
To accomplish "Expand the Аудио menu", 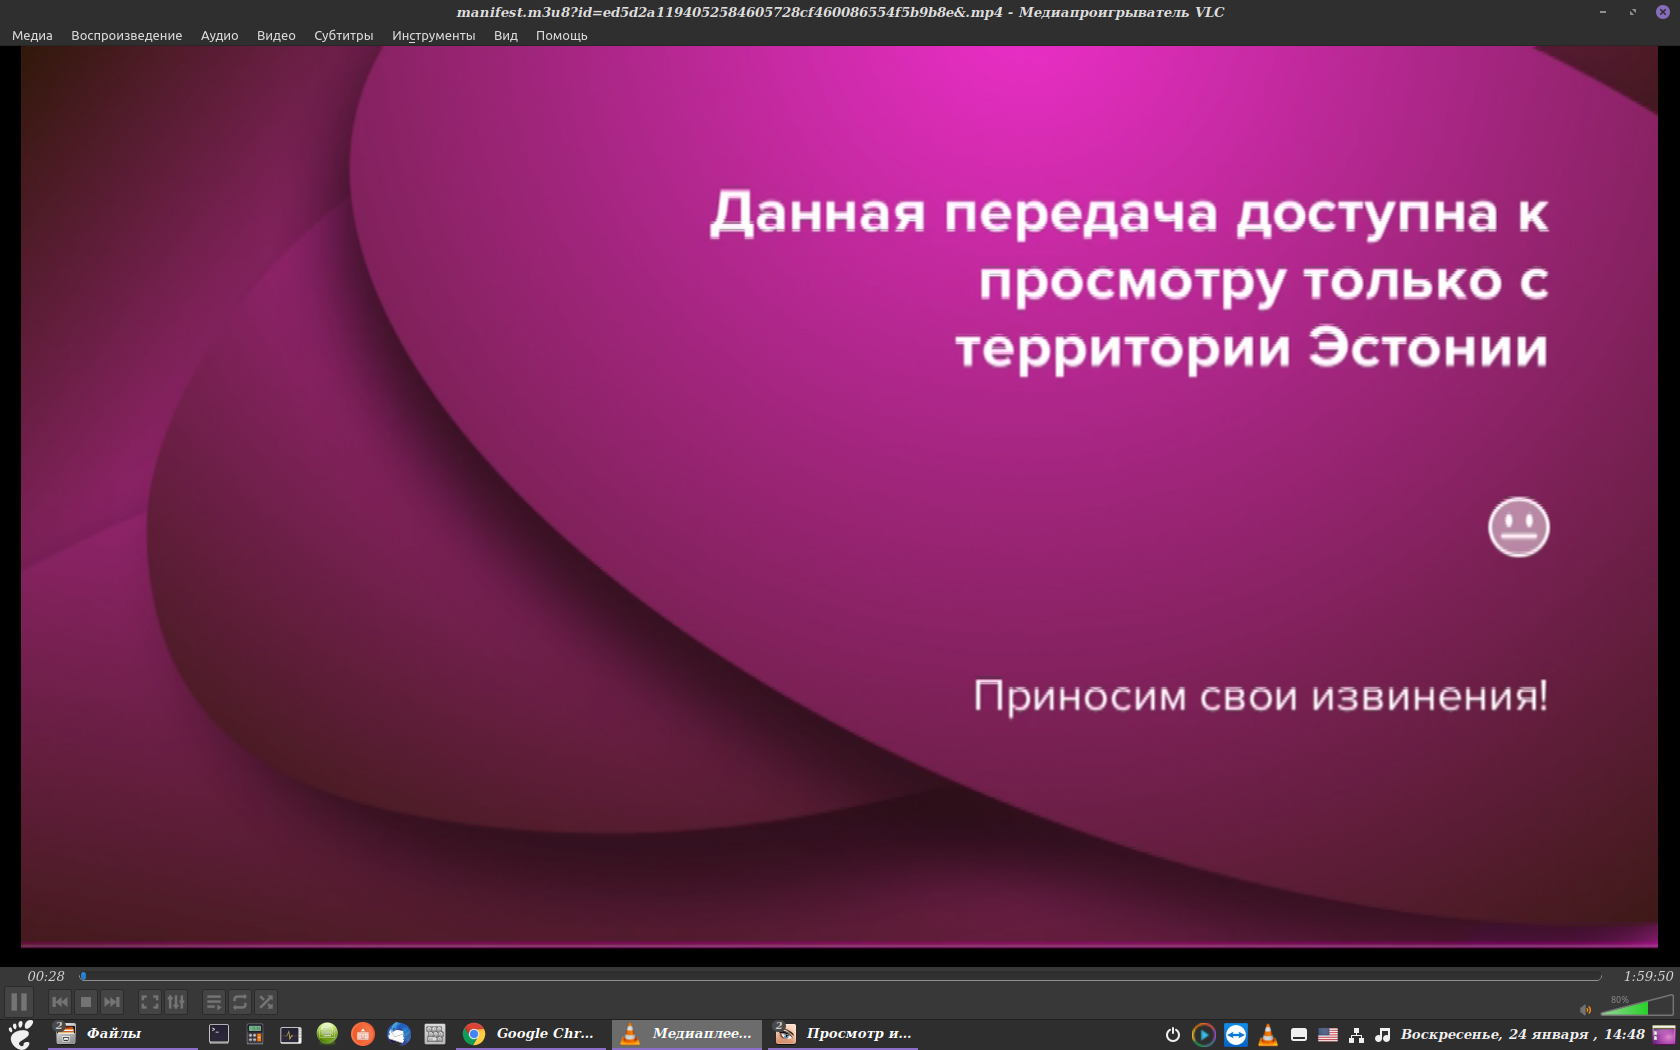I will pyautogui.click(x=219, y=35).
